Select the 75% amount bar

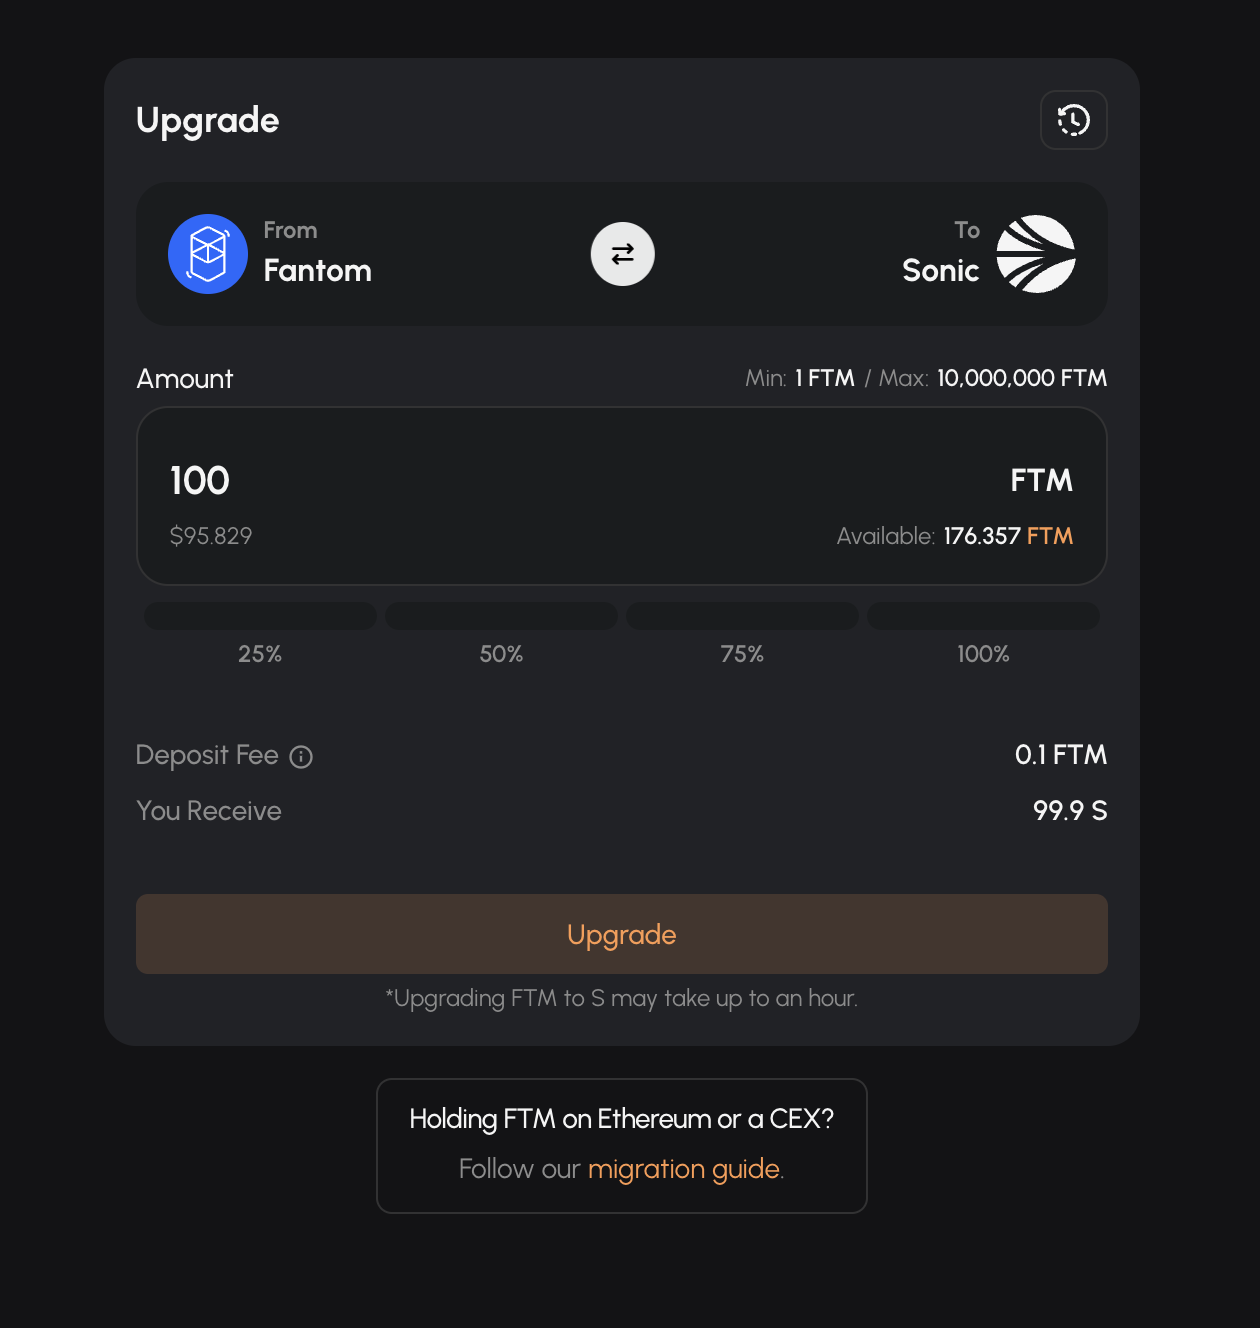tap(742, 616)
